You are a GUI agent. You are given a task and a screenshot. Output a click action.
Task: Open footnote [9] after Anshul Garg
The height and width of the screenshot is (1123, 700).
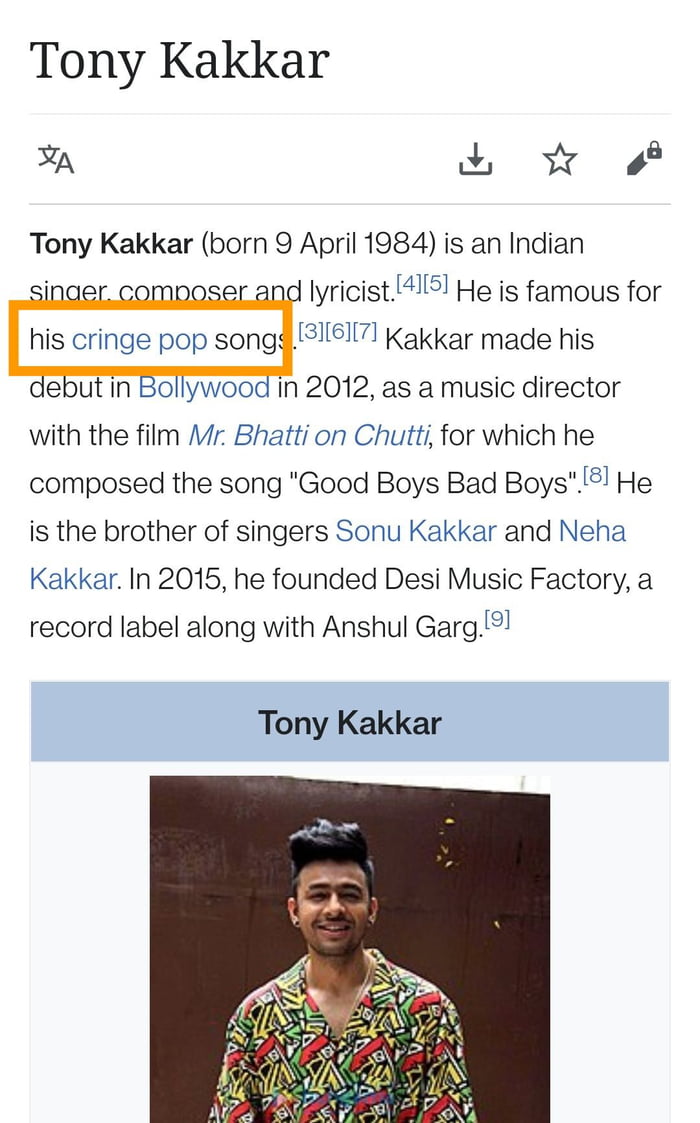click(x=497, y=621)
